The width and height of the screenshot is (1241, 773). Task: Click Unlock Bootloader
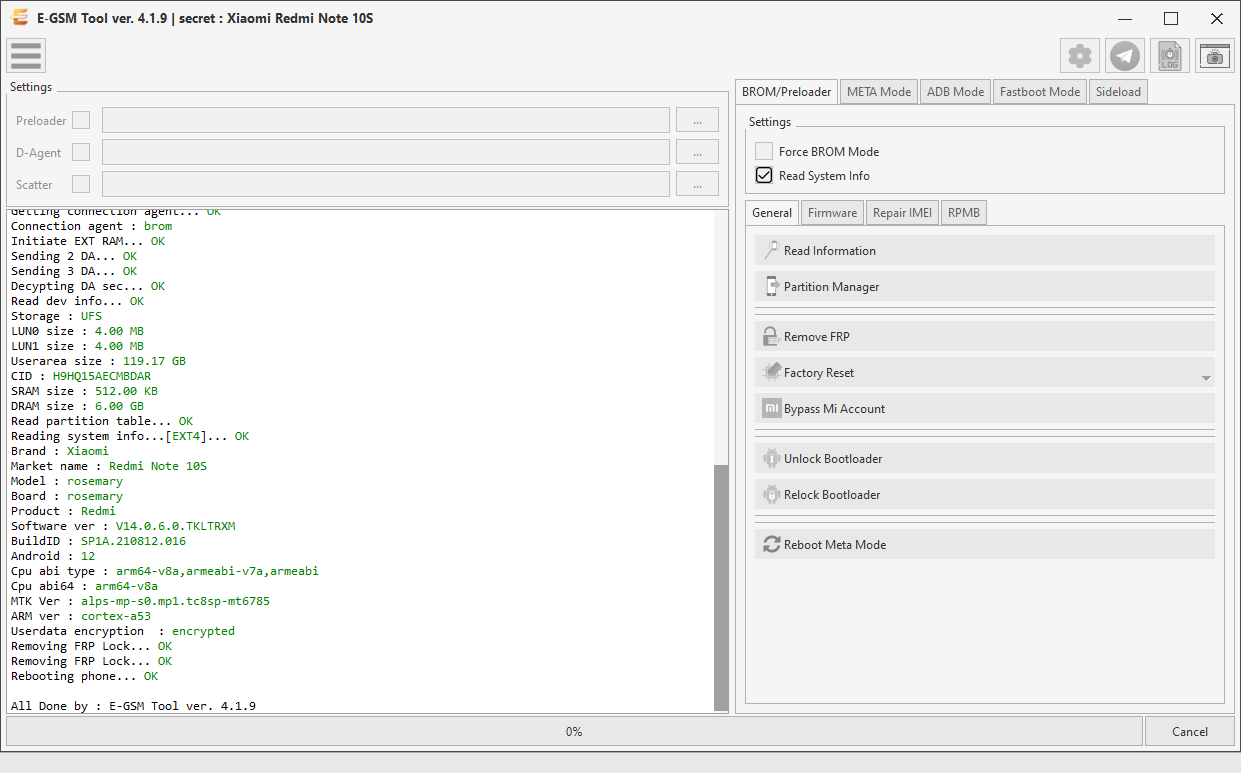tap(985, 459)
